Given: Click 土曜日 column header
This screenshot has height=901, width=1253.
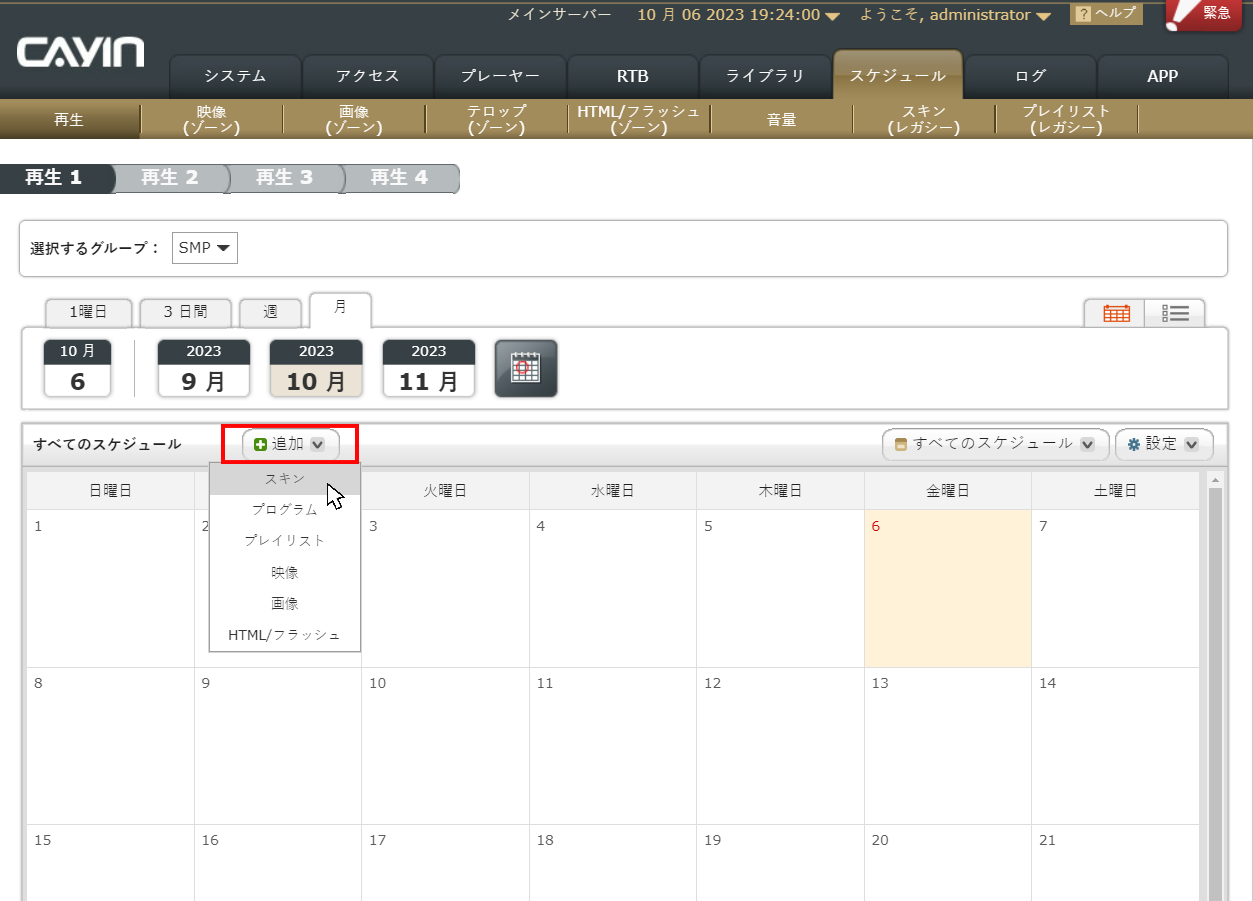Looking at the screenshot, I should pyautogui.click(x=1115, y=491).
